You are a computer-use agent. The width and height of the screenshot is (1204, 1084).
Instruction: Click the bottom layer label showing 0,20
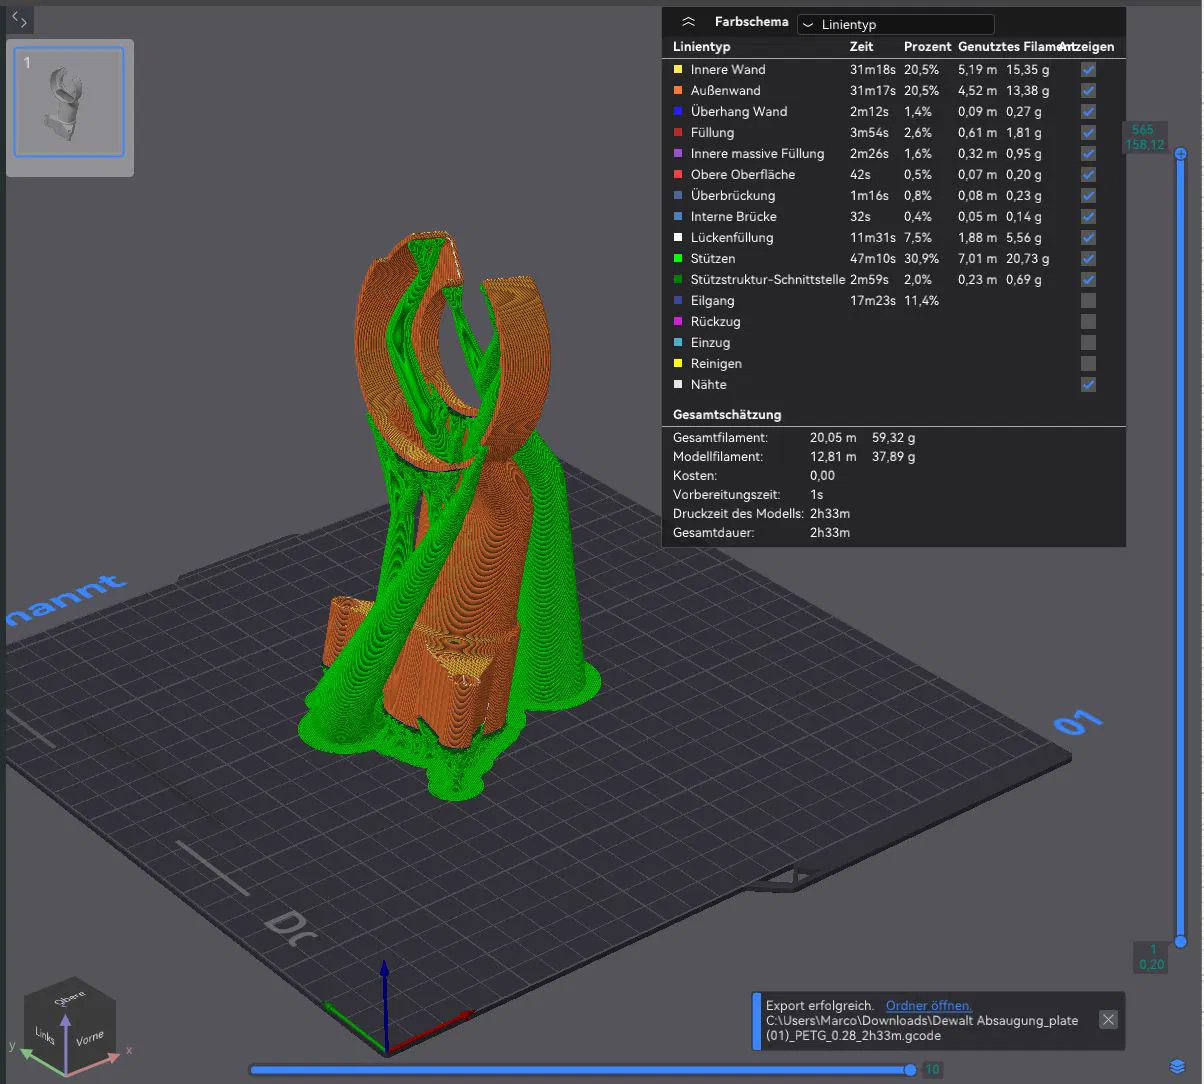coord(1151,965)
